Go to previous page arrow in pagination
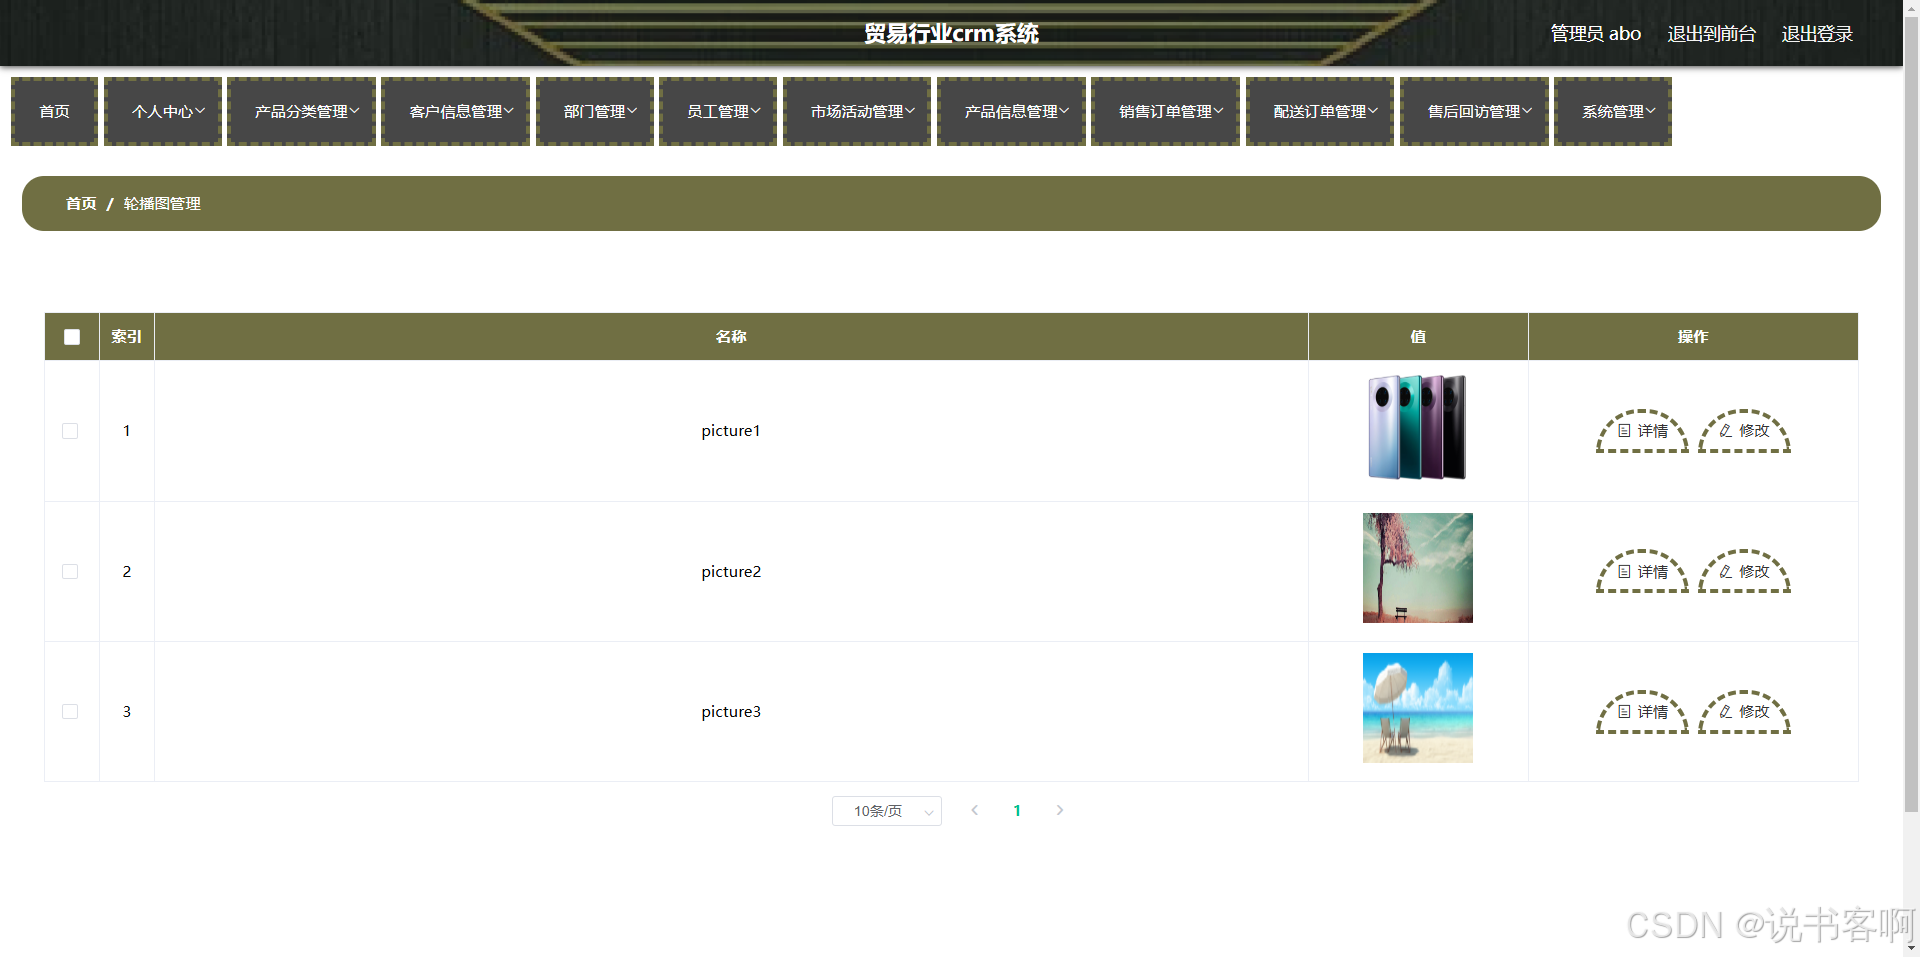Screen dimensions: 1920x957 974,810
